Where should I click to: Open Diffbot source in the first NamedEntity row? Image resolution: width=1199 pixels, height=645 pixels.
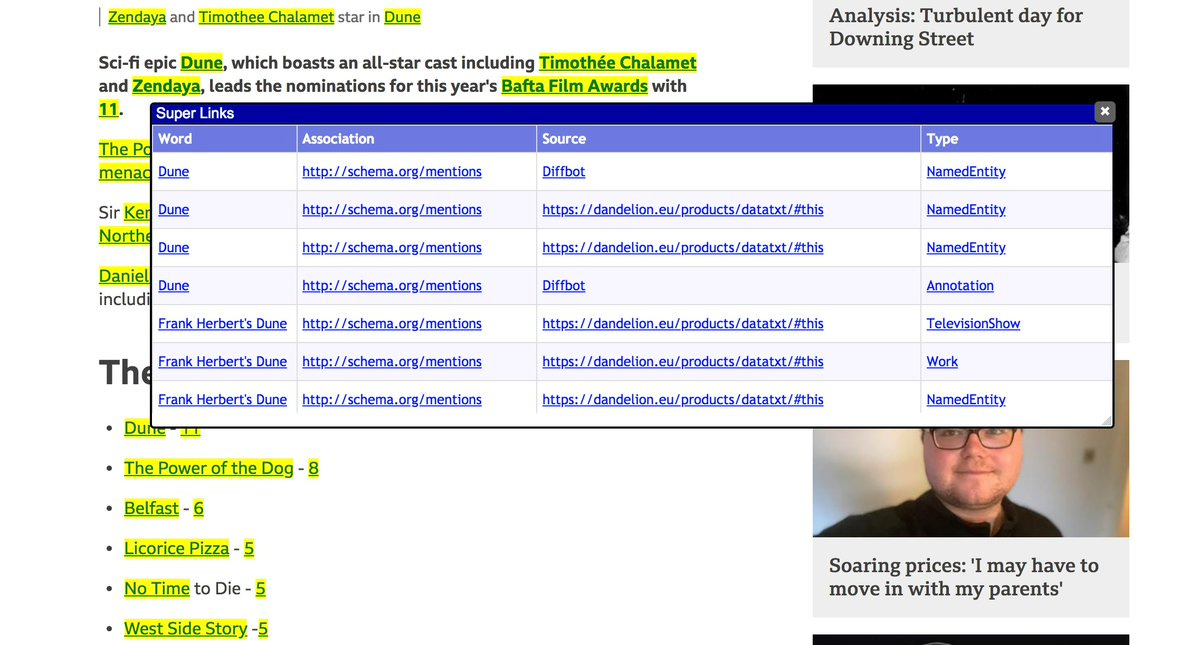tap(564, 172)
